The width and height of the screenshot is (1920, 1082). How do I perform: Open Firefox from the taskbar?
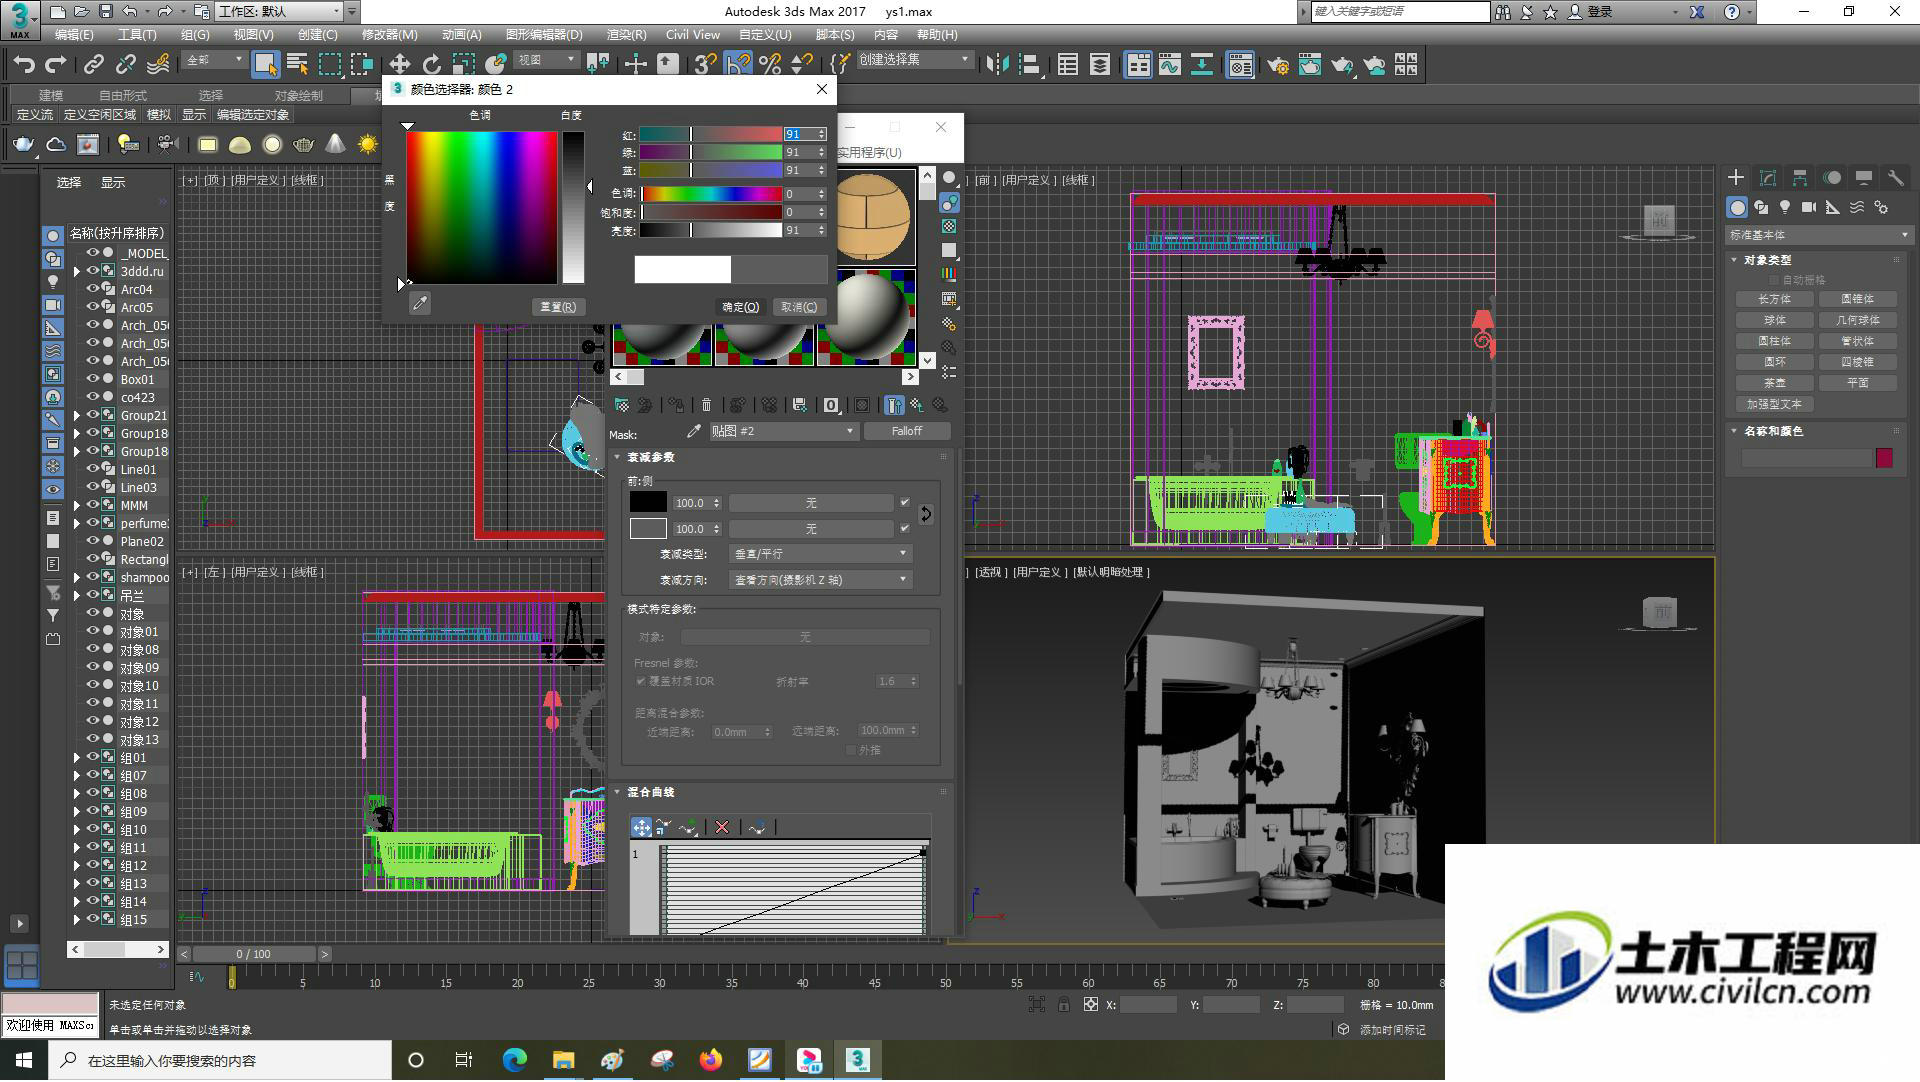[711, 1060]
